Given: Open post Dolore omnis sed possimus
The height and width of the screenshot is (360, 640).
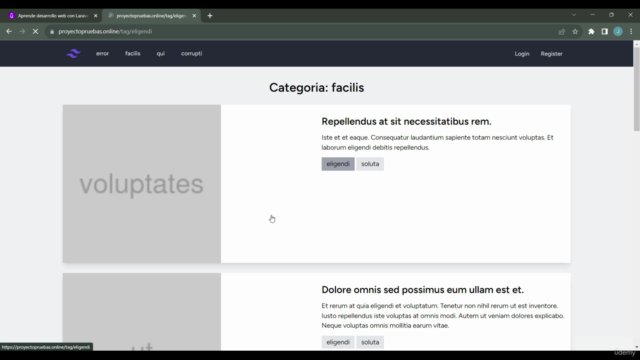Looking at the screenshot, I should (422, 289).
